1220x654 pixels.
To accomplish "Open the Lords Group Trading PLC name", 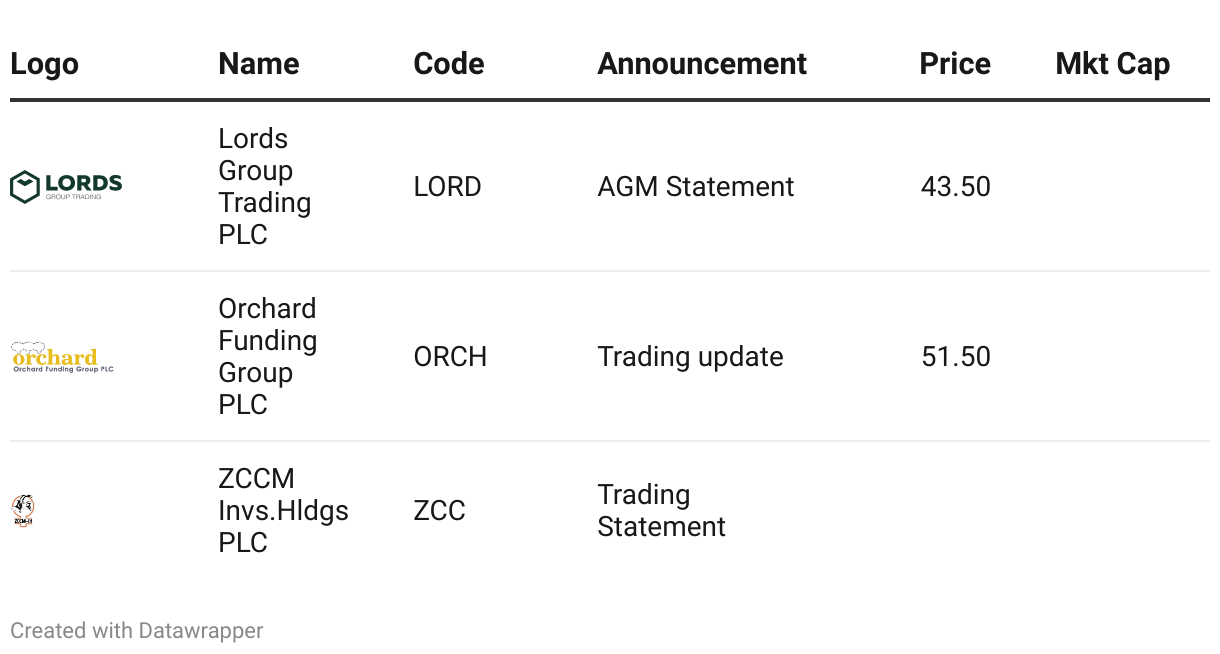I will pos(264,187).
